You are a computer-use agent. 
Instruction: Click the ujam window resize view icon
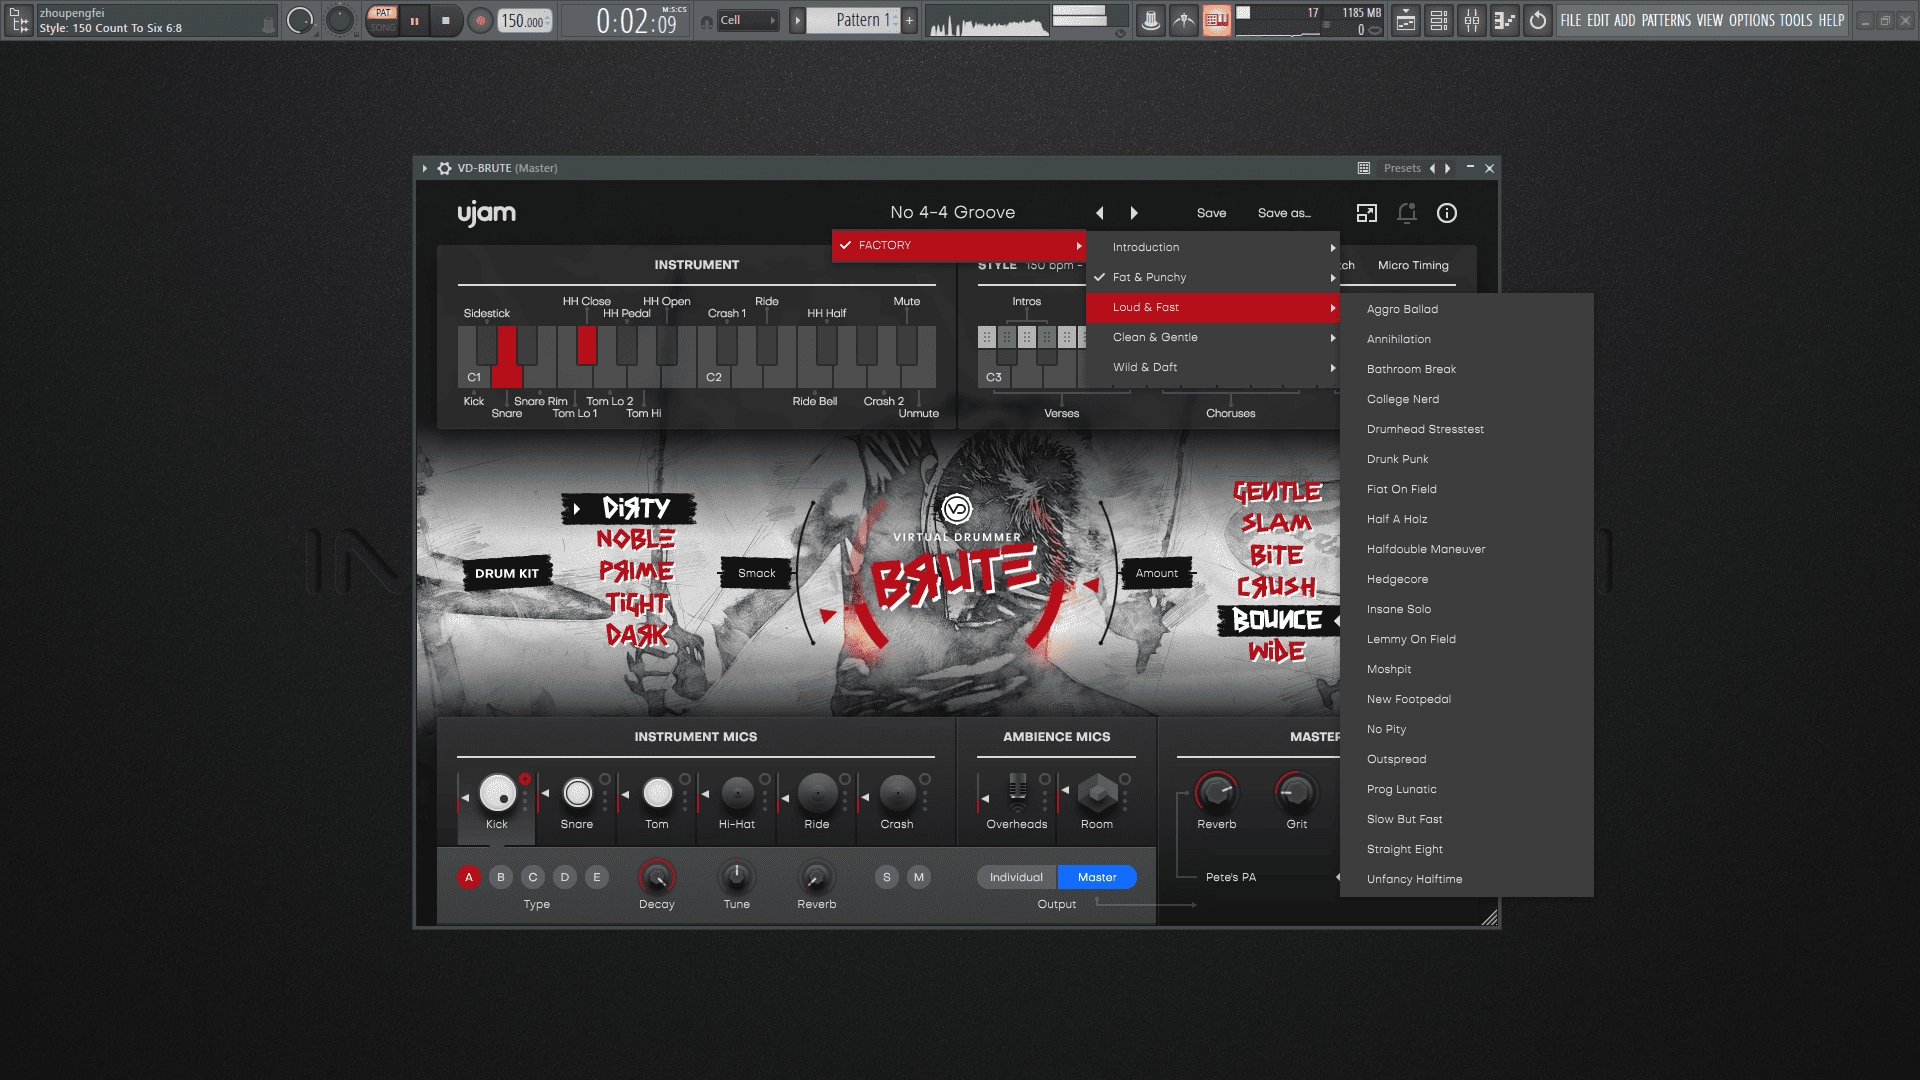tap(1367, 213)
